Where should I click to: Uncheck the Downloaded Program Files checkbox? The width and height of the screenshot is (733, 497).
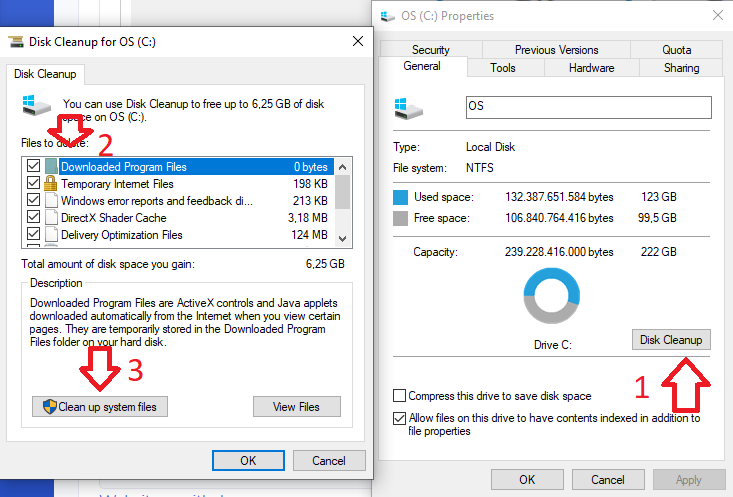tap(33, 167)
